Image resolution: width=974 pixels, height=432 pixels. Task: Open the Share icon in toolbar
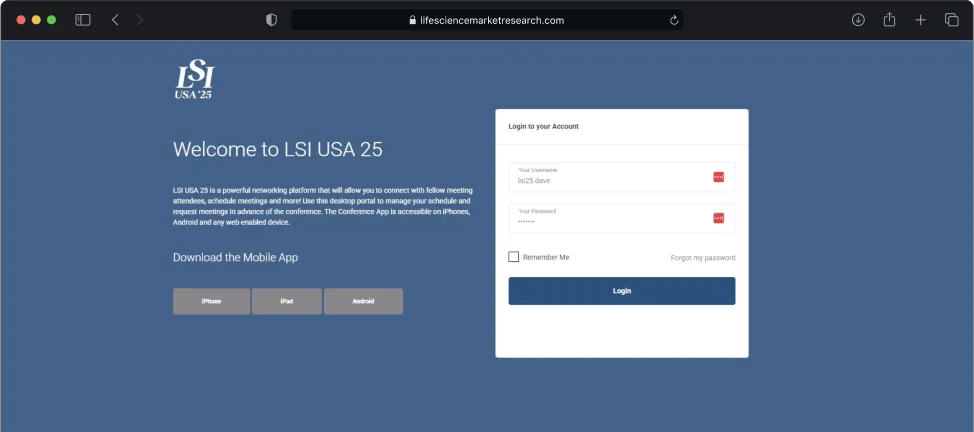pos(890,20)
